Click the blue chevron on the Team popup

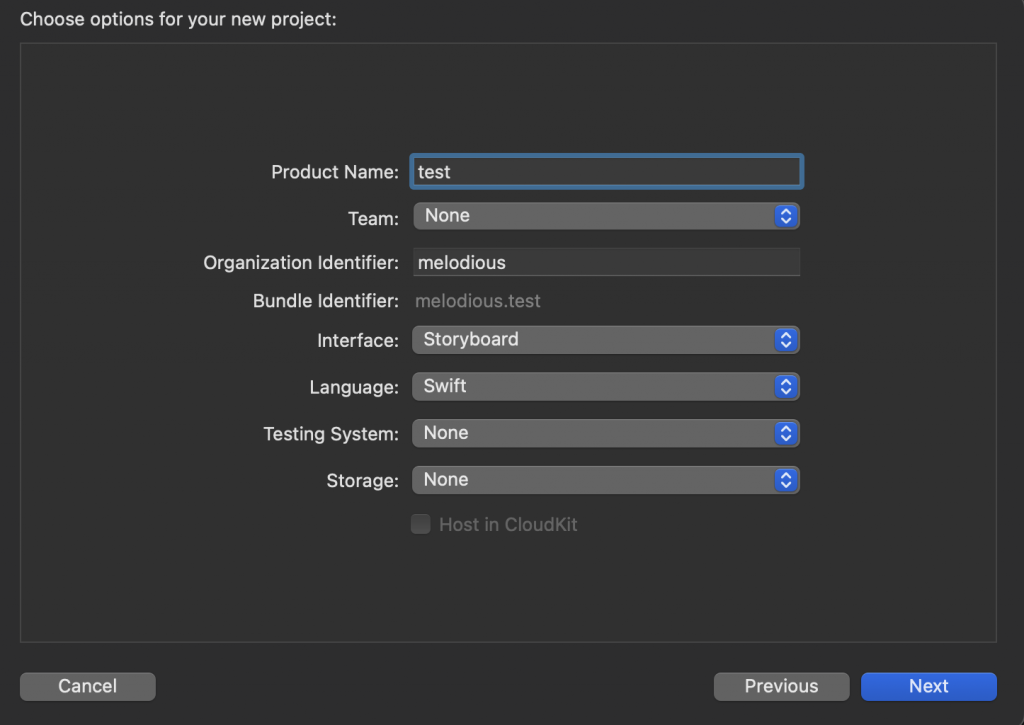(x=786, y=216)
